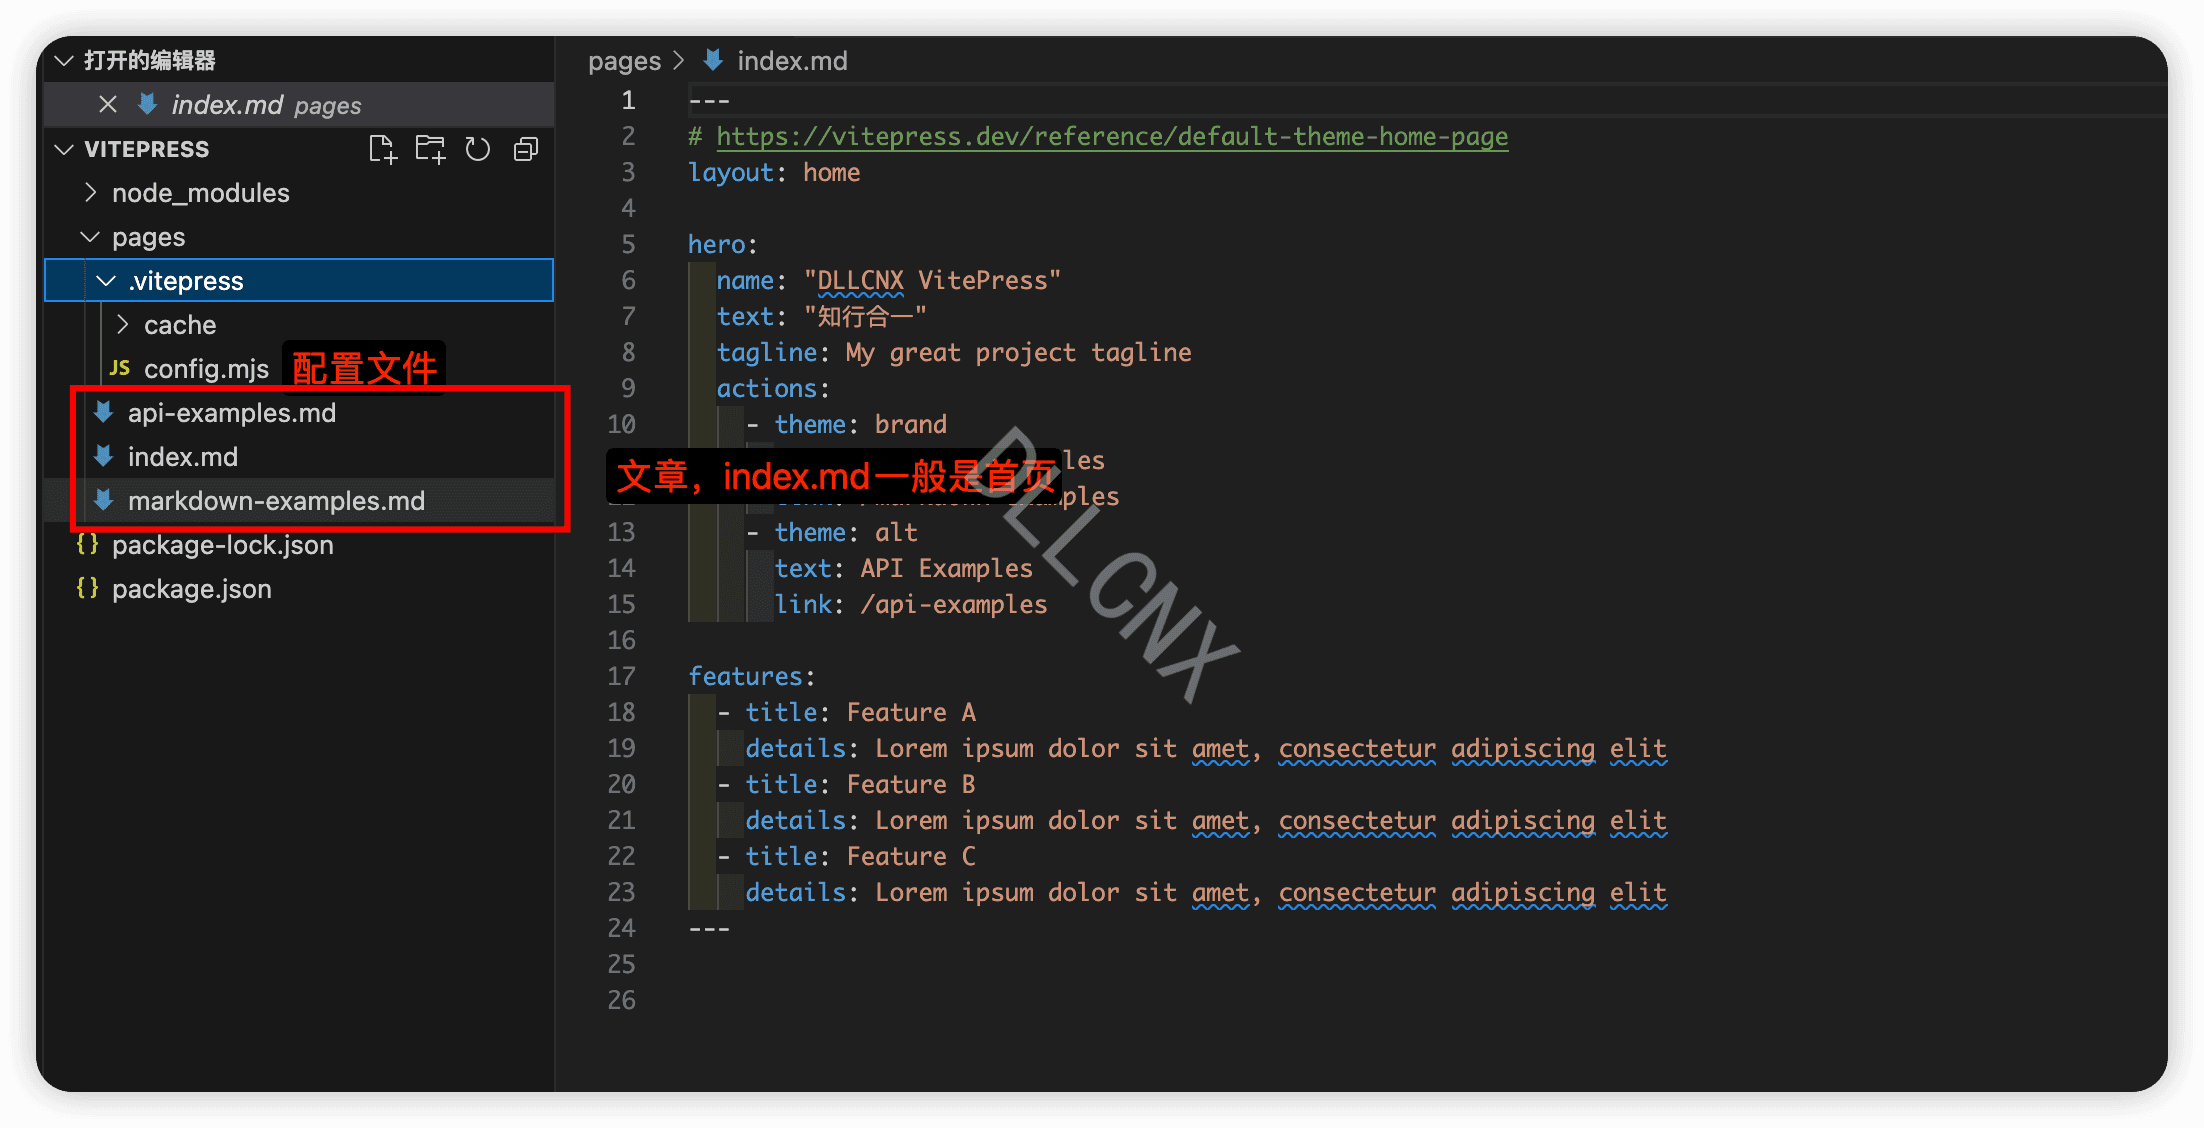Open the vitepress.dev reference link on line 2
This screenshot has width=2204, height=1128.
pos(1112,136)
